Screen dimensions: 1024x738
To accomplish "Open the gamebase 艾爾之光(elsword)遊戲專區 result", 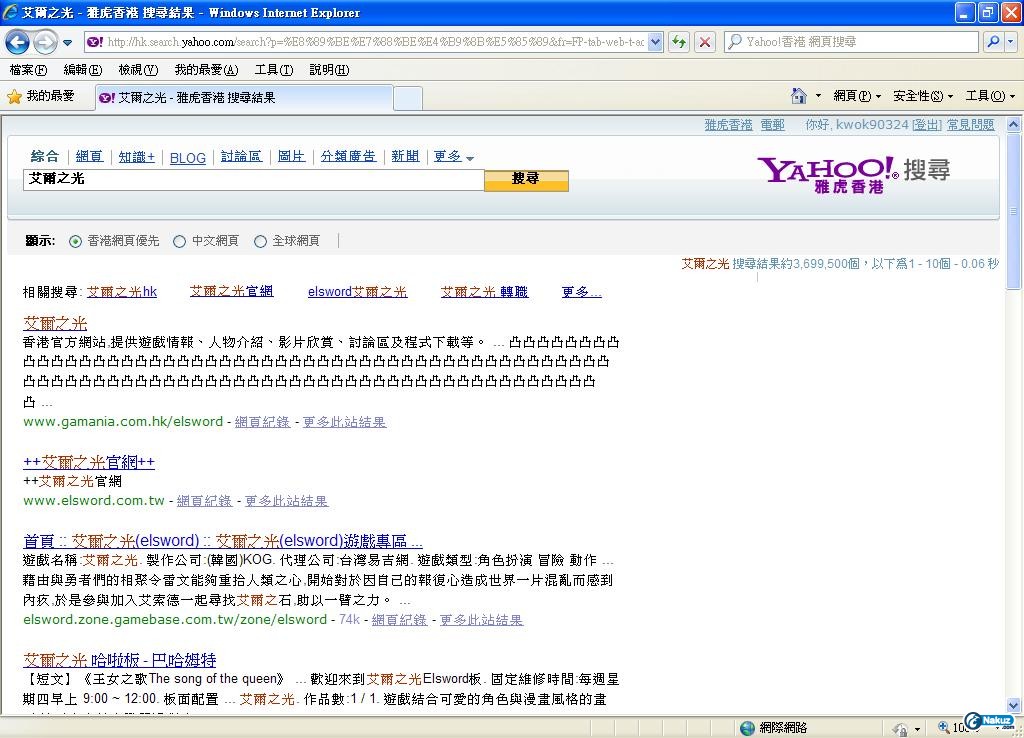I will 223,541.
